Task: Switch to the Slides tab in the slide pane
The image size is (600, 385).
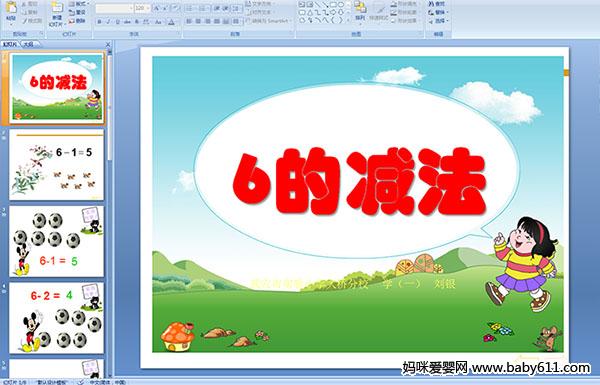Action: (x=10, y=44)
